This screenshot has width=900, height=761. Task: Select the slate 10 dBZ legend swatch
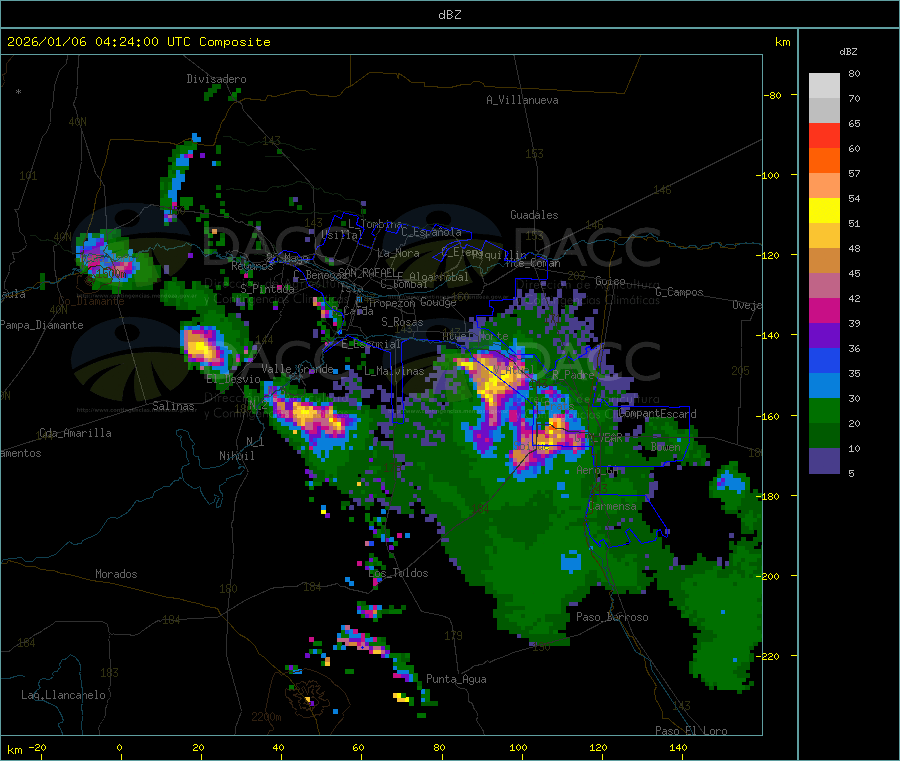coord(824,461)
